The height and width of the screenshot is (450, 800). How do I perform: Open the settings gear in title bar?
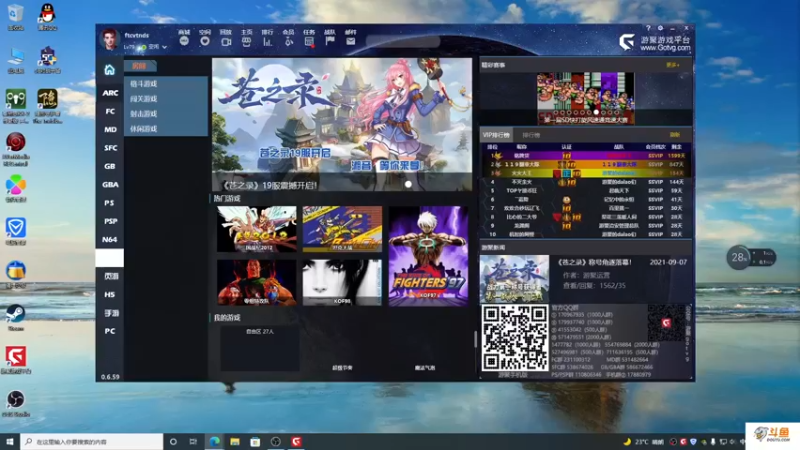point(660,28)
